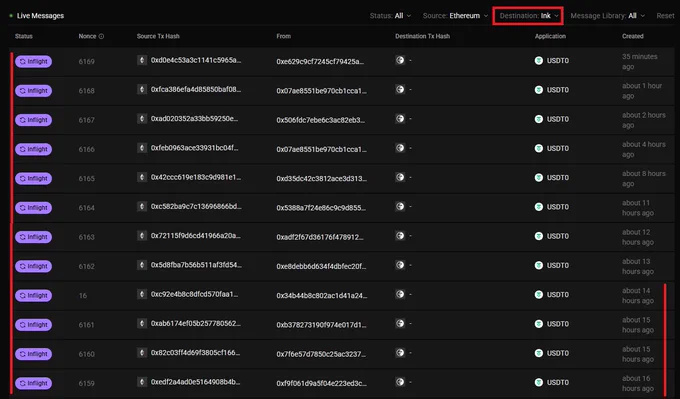Image resolution: width=680 pixels, height=399 pixels.
Task: Open the Source: Ethereum filter dropdown
Action: click(455, 16)
